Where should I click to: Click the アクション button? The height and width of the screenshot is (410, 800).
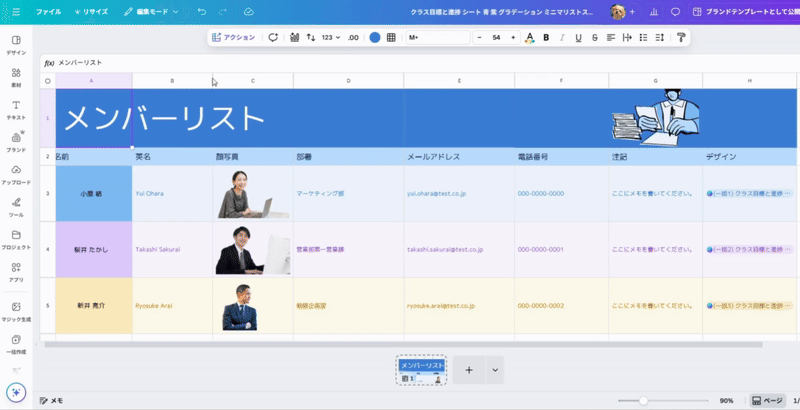point(234,37)
